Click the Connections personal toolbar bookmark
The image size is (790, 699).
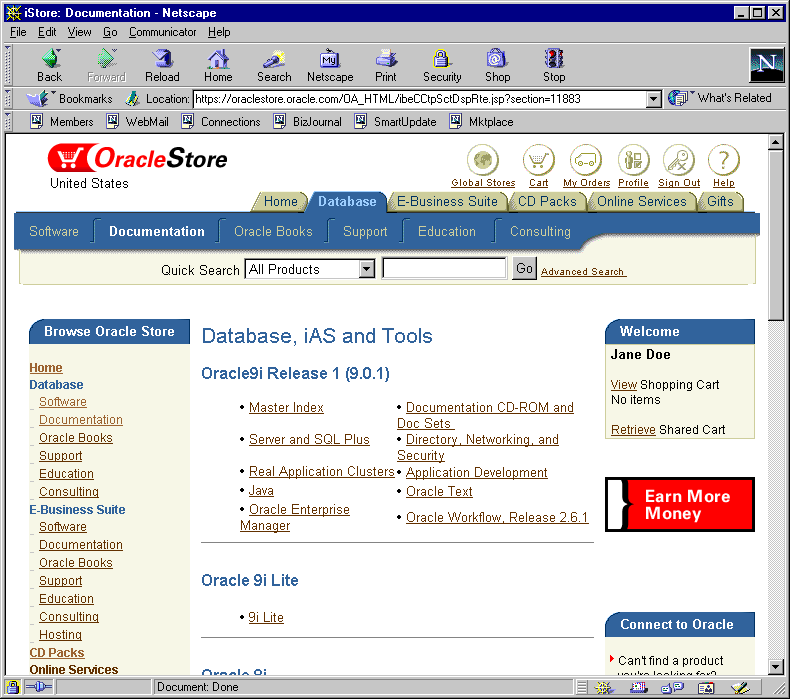(221, 121)
